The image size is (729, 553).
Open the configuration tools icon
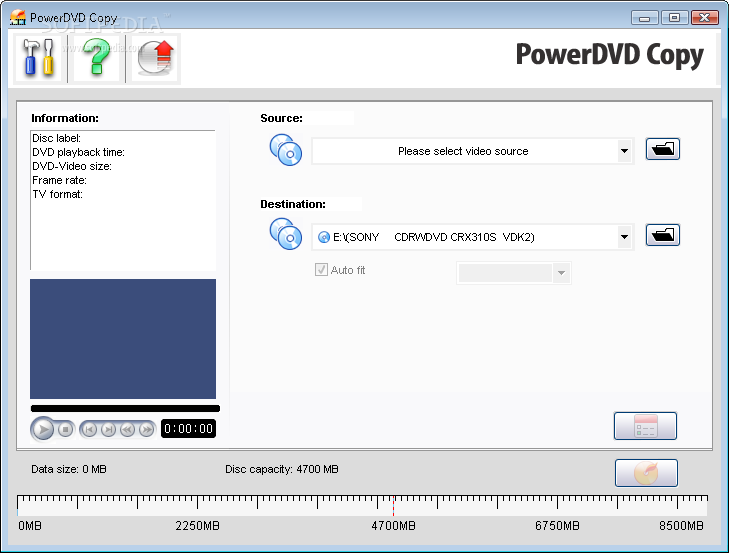click(x=38, y=58)
